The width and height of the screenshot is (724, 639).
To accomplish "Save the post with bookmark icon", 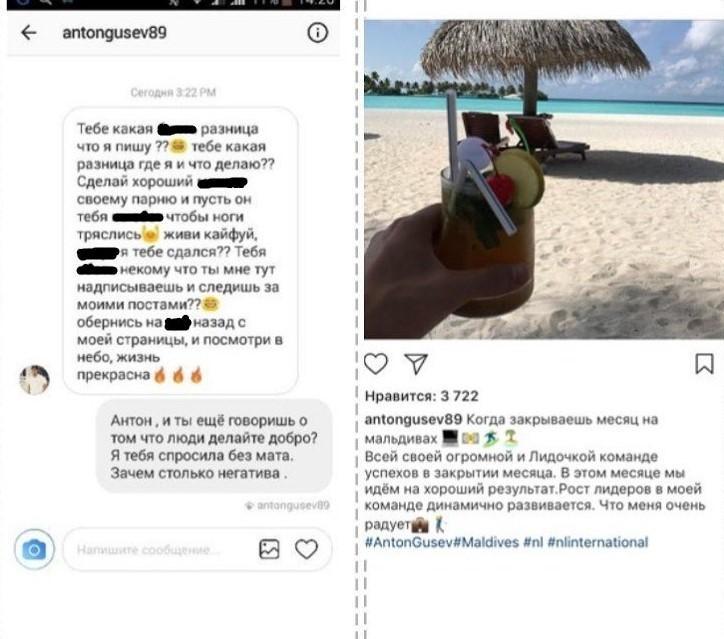I will click(x=704, y=364).
